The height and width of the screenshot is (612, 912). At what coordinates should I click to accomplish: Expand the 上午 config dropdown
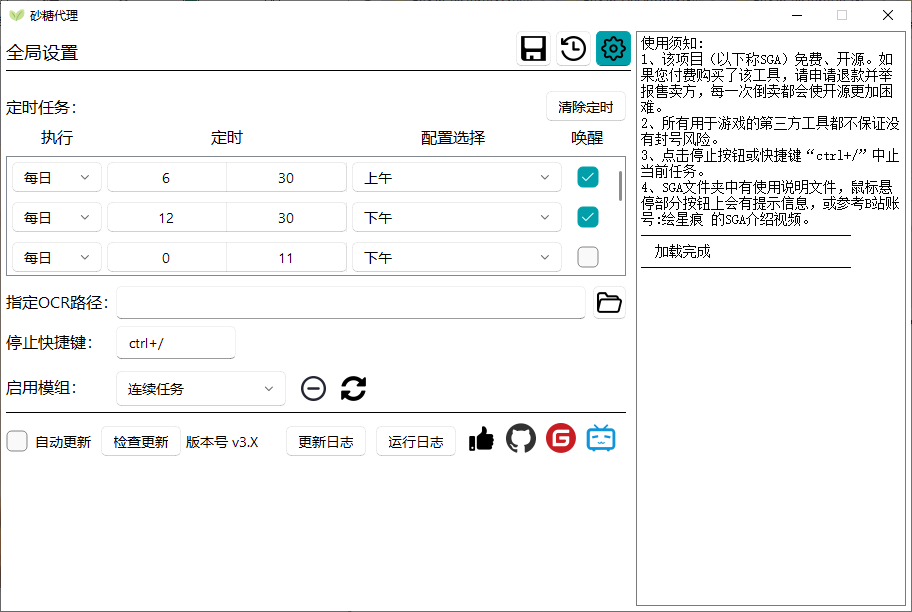coord(457,177)
